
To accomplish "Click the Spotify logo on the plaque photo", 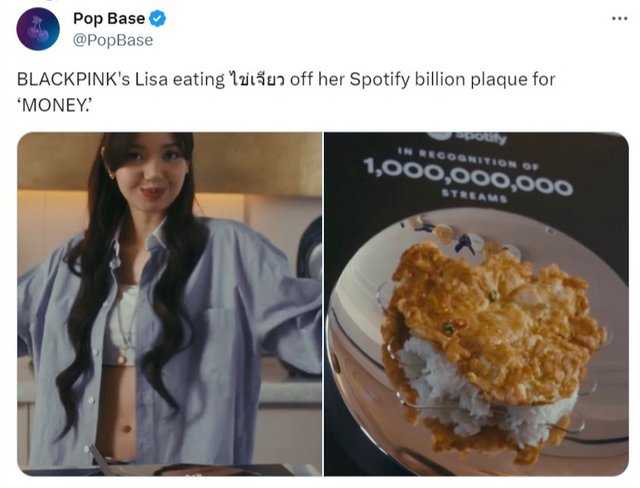I will 467,137.
